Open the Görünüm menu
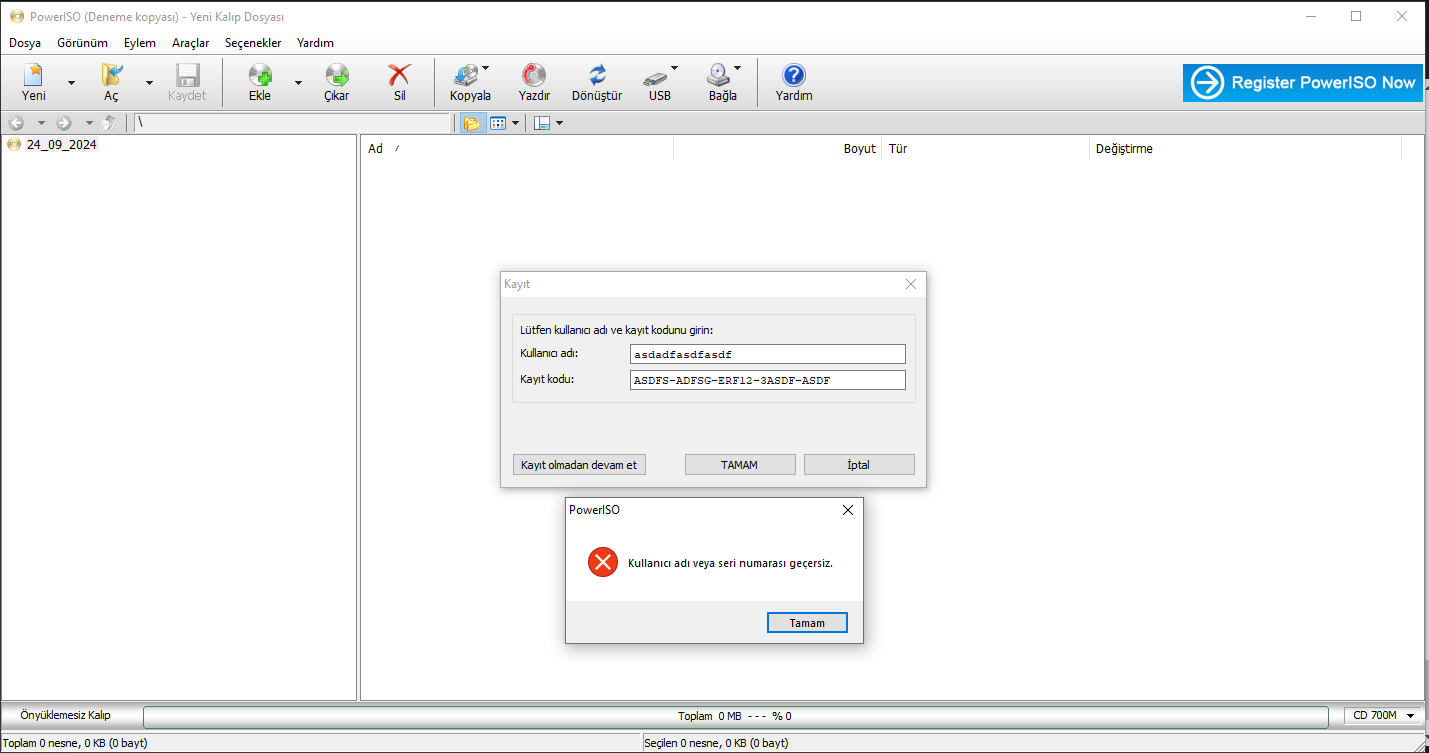Viewport: 1429px width, 753px height. click(x=82, y=43)
